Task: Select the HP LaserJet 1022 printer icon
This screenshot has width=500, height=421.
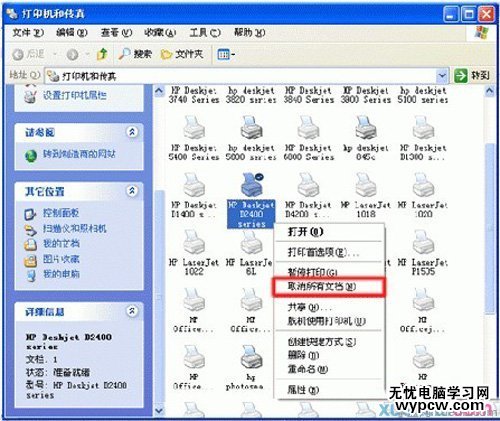Action: (x=194, y=242)
